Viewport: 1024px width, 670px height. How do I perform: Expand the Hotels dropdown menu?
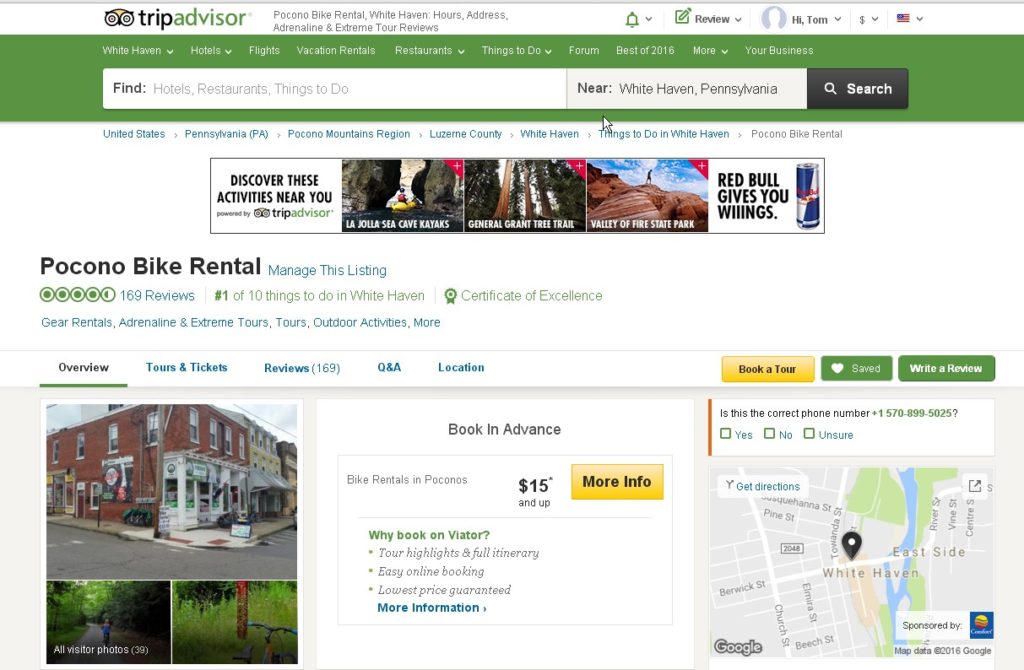tap(211, 50)
